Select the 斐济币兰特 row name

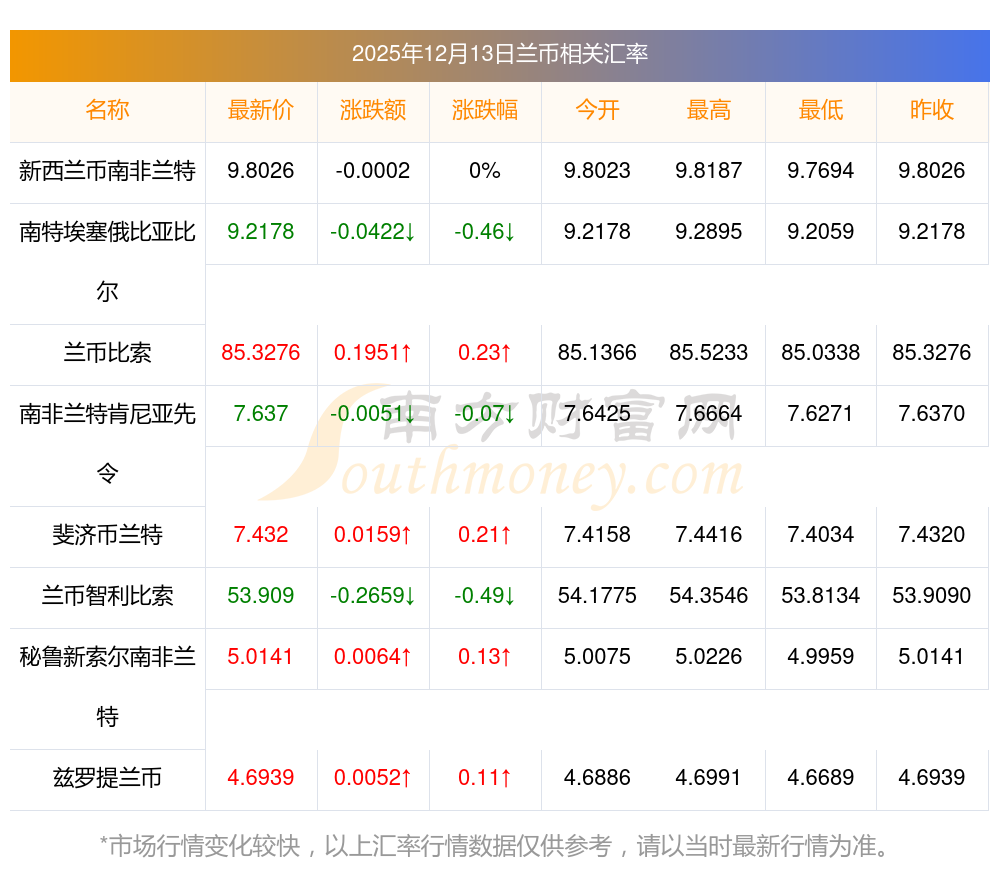107,535
